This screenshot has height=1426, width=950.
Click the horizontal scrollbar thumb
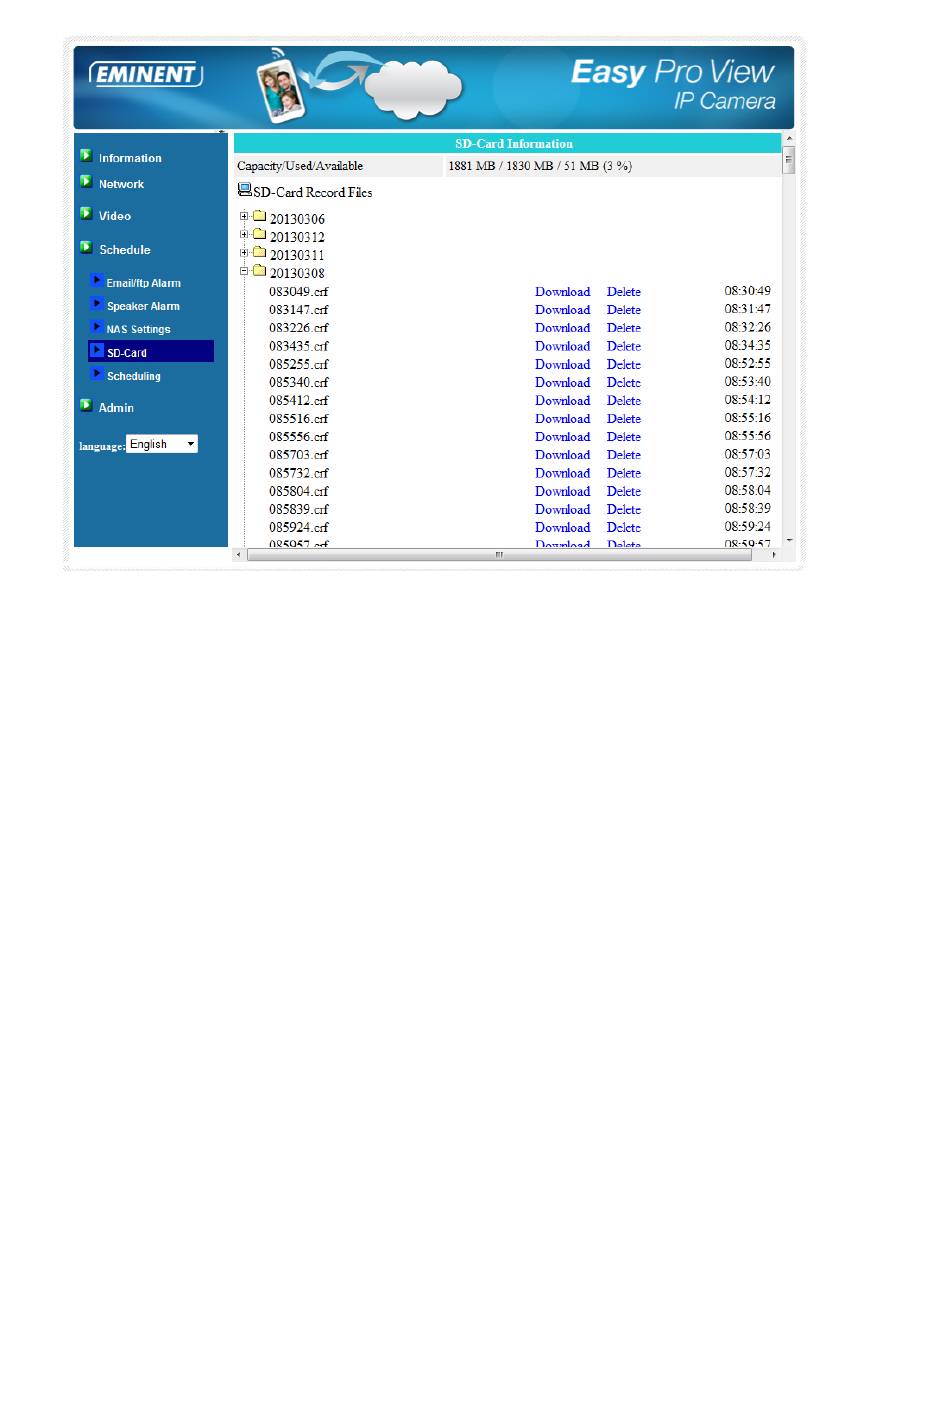pyautogui.click(x=499, y=555)
